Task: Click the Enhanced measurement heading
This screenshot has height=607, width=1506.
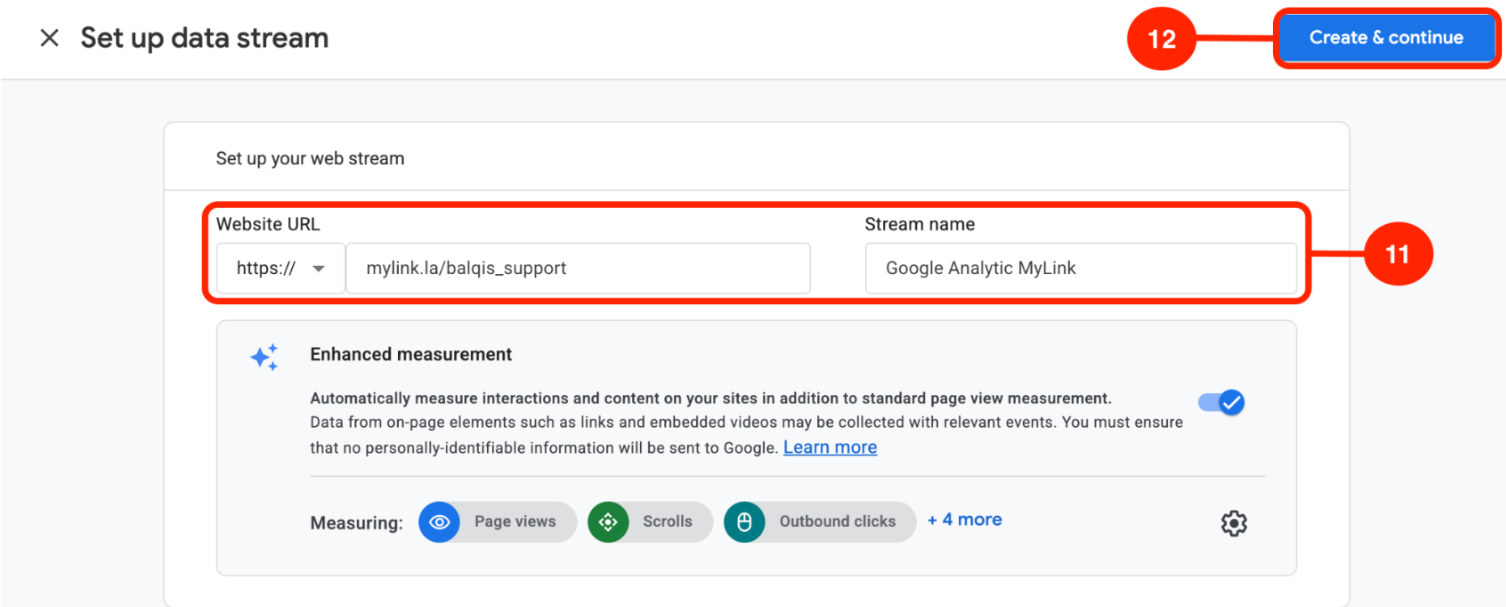Action: tap(411, 354)
